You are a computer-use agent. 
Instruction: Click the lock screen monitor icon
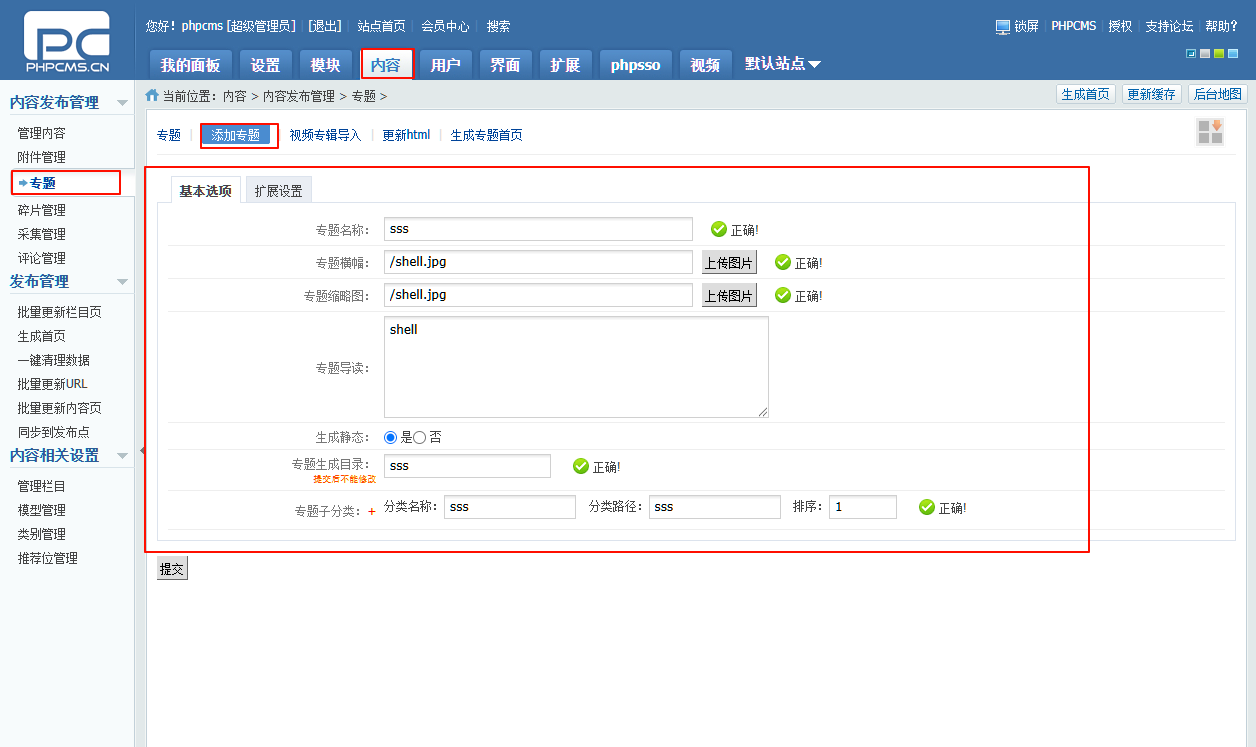(x=1003, y=27)
